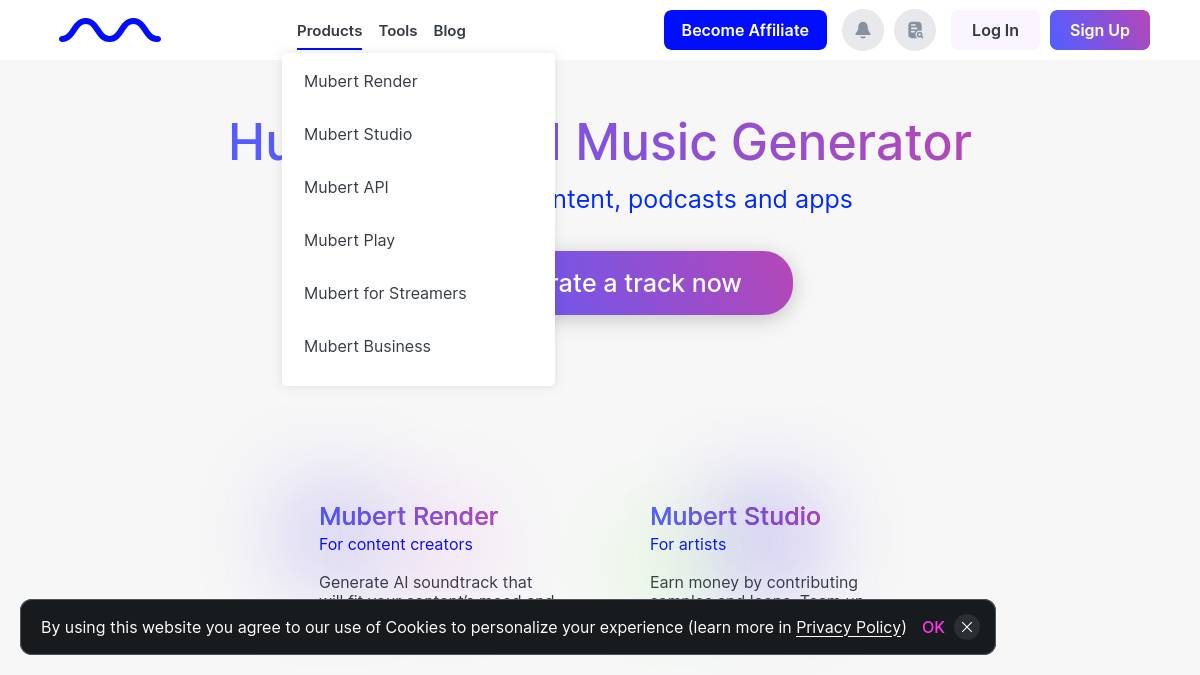Go to the Blog page
Image resolution: width=1200 pixels, height=675 pixels.
[x=449, y=31]
